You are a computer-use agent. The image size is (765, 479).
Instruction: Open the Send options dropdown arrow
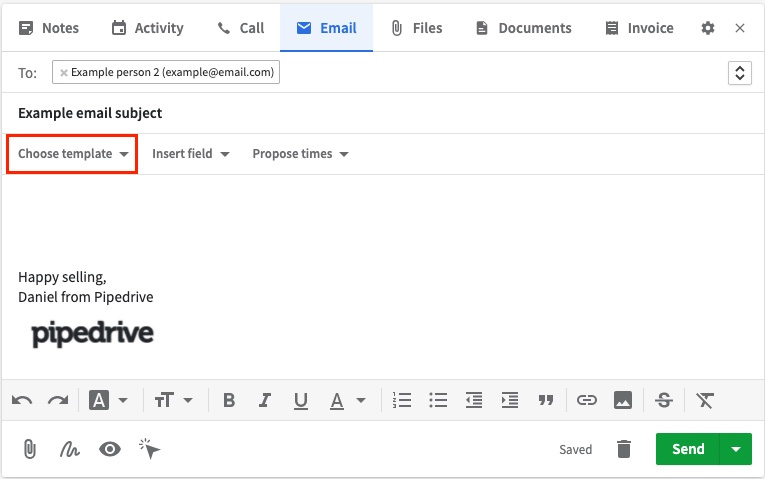(736, 449)
